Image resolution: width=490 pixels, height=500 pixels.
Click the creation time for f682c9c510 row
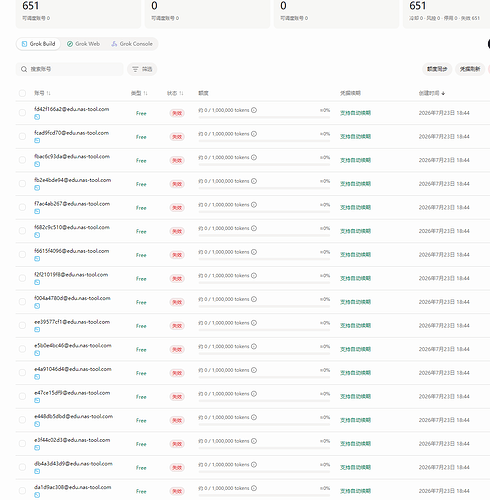coord(444,231)
